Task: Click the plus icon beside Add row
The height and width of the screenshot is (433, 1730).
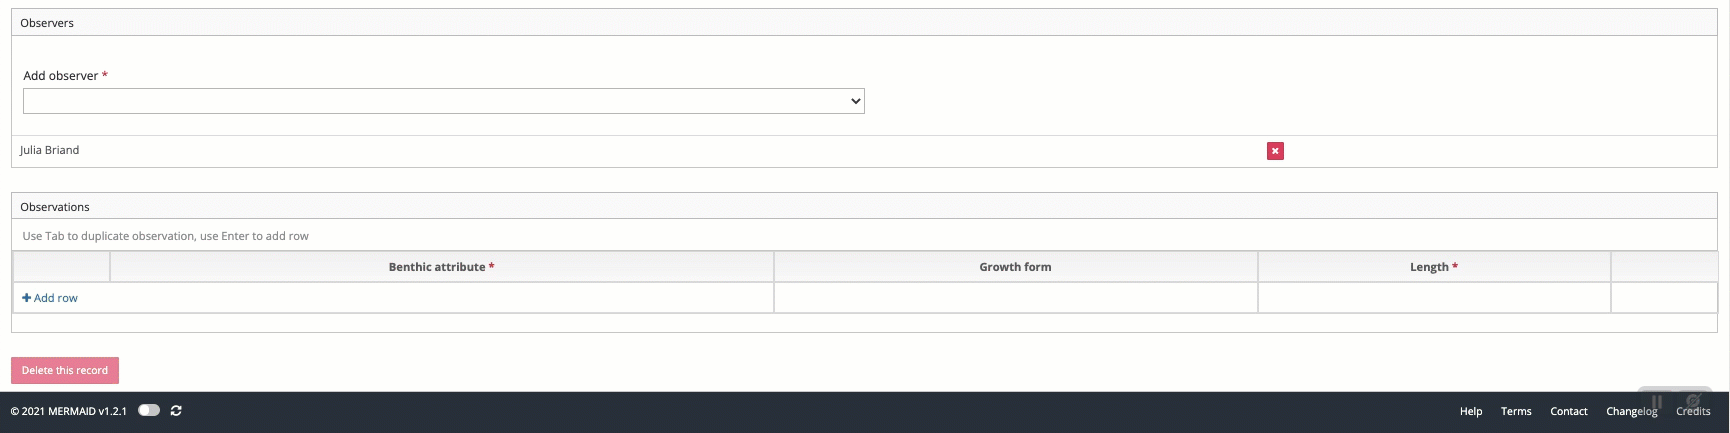Action: 26,298
